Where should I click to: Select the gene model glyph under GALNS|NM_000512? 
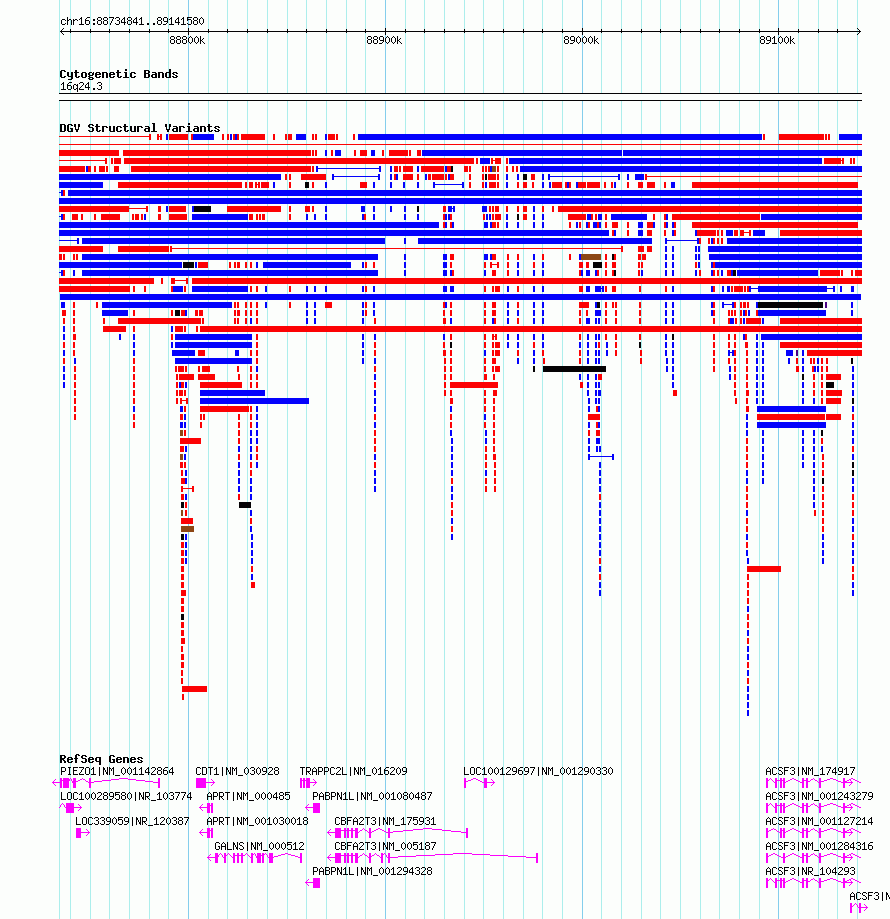point(255,858)
